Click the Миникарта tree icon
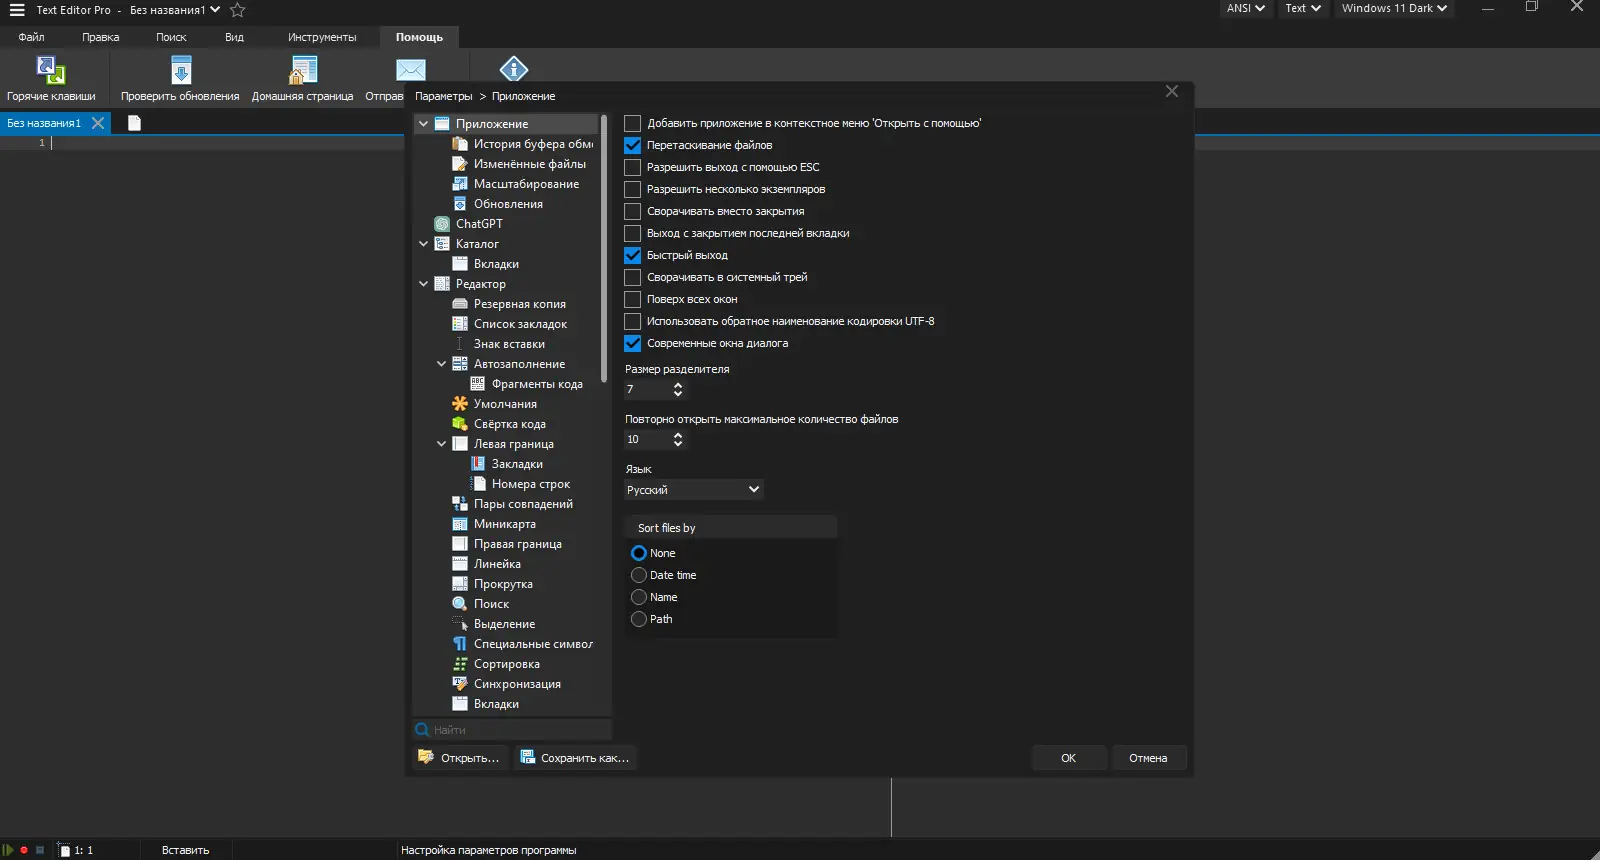The width and height of the screenshot is (1600, 860). (460, 524)
